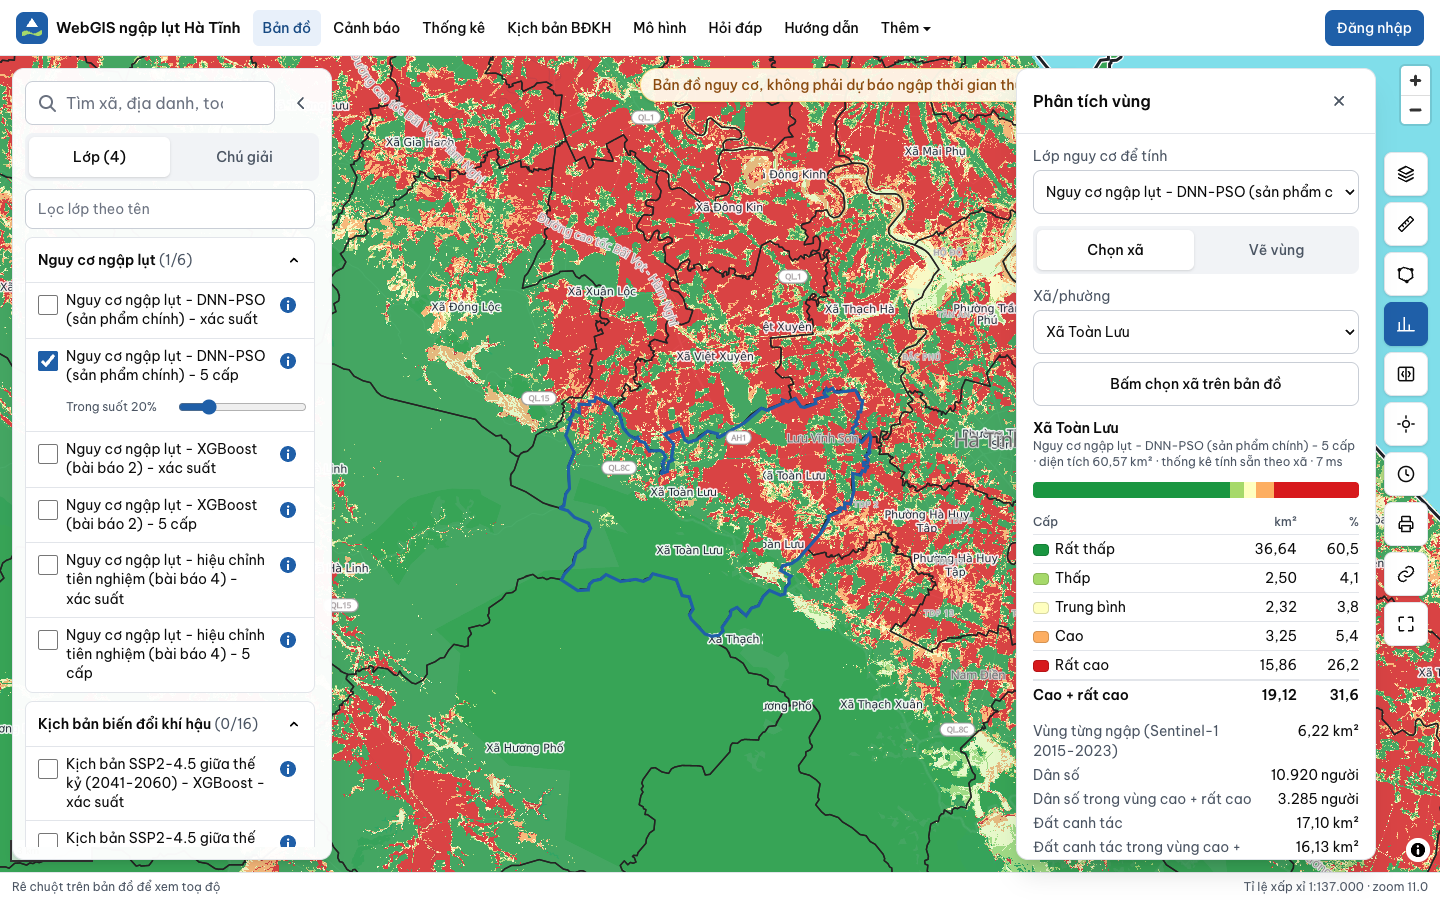1440x900 pixels.
Task: Open the Thêm menu dropdown
Action: [x=906, y=28]
